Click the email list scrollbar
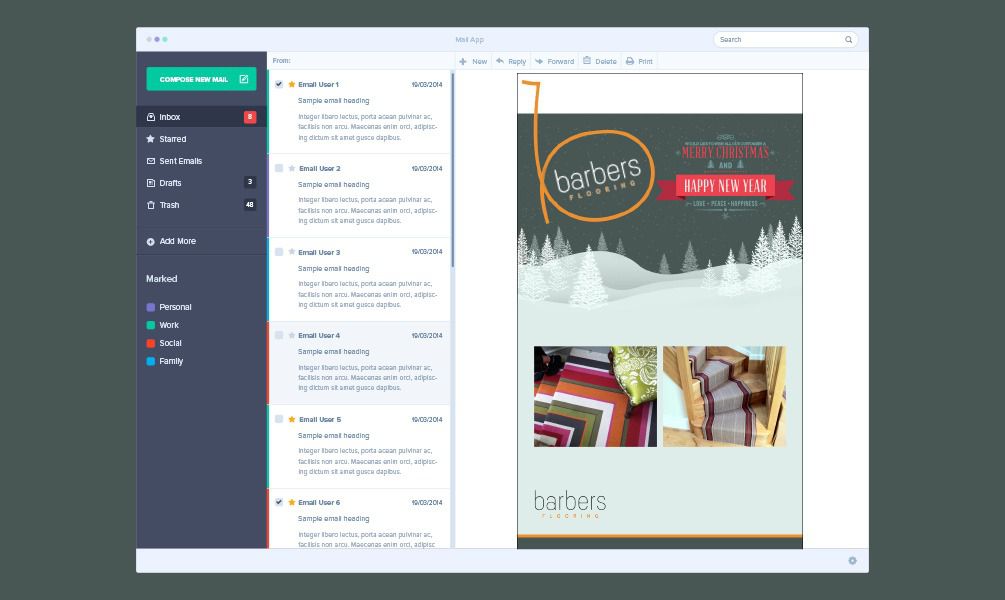The image size is (1005, 600). (x=453, y=170)
